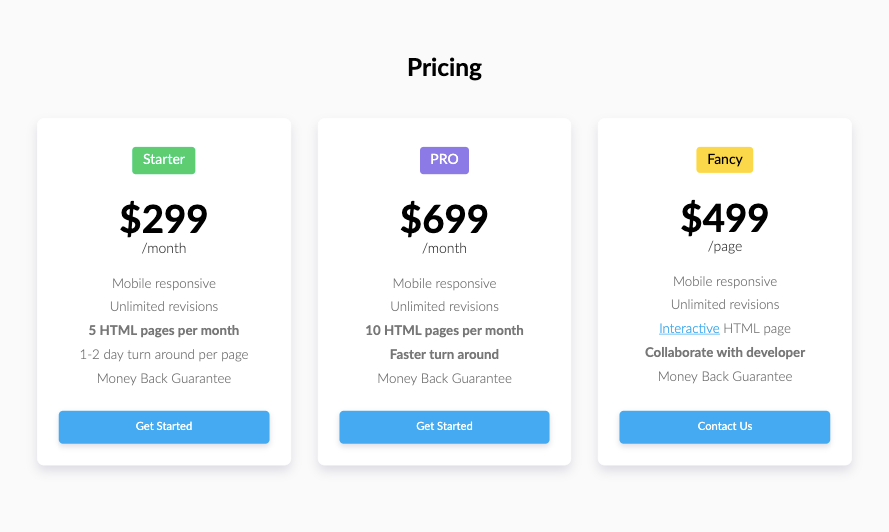Click "Money Back Guarantee" in the PRO card
The height and width of the screenshot is (532, 889).
pyautogui.click(x=444, y=379)
